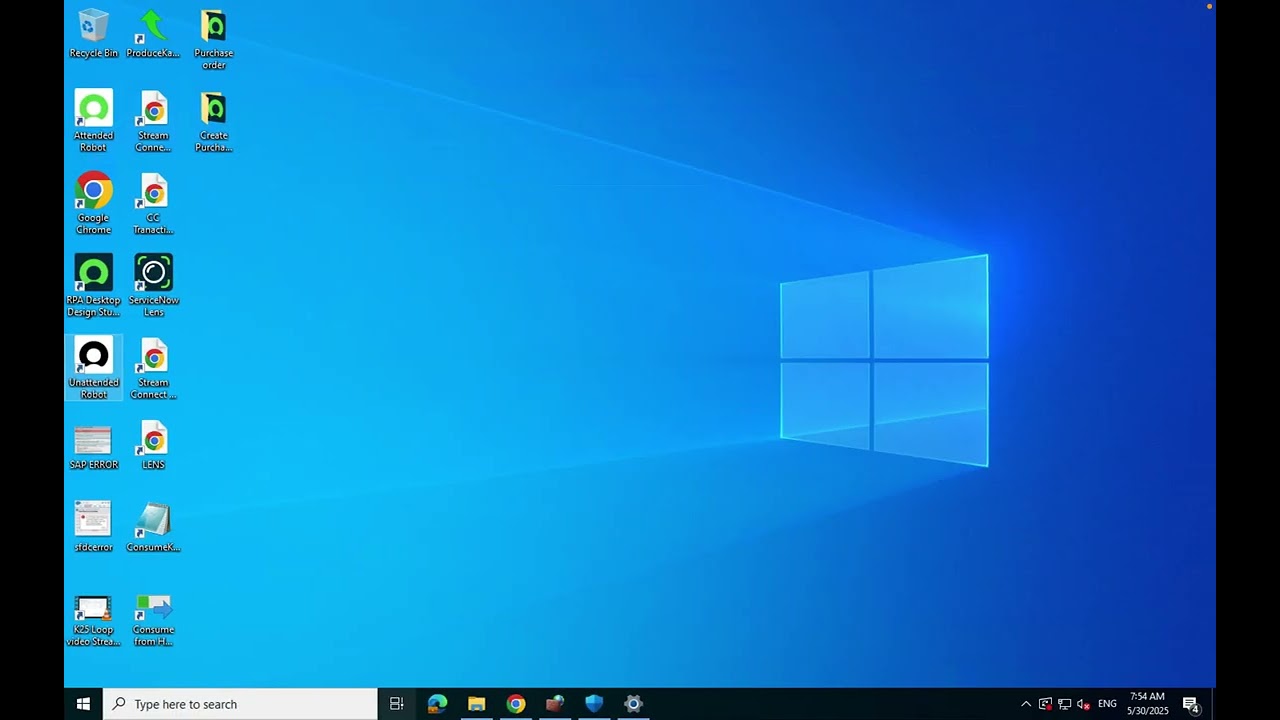Click the muted volume tray icon

click(1083, 704)
